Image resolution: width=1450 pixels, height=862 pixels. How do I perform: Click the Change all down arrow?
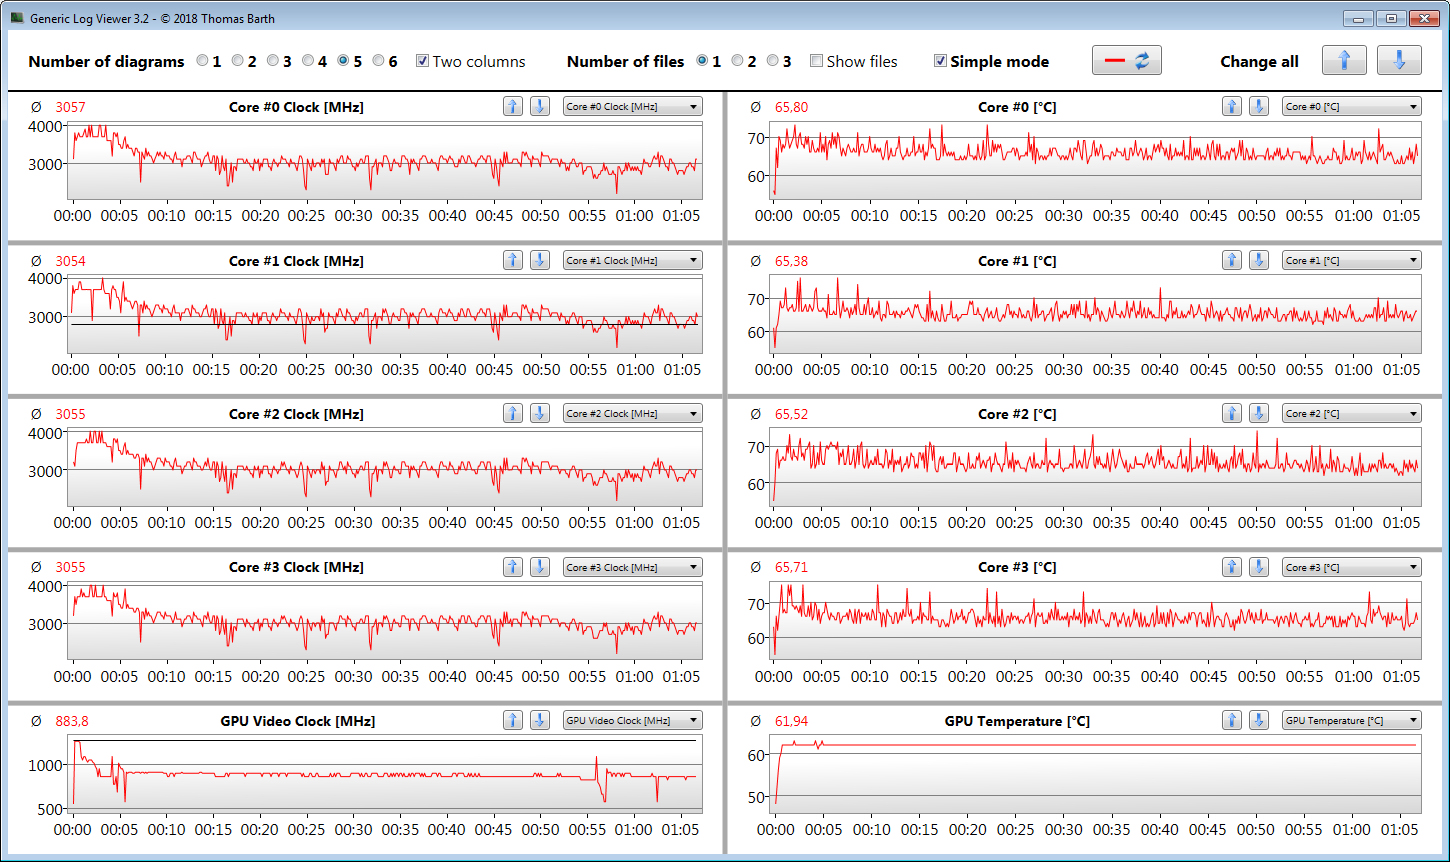1398,61
